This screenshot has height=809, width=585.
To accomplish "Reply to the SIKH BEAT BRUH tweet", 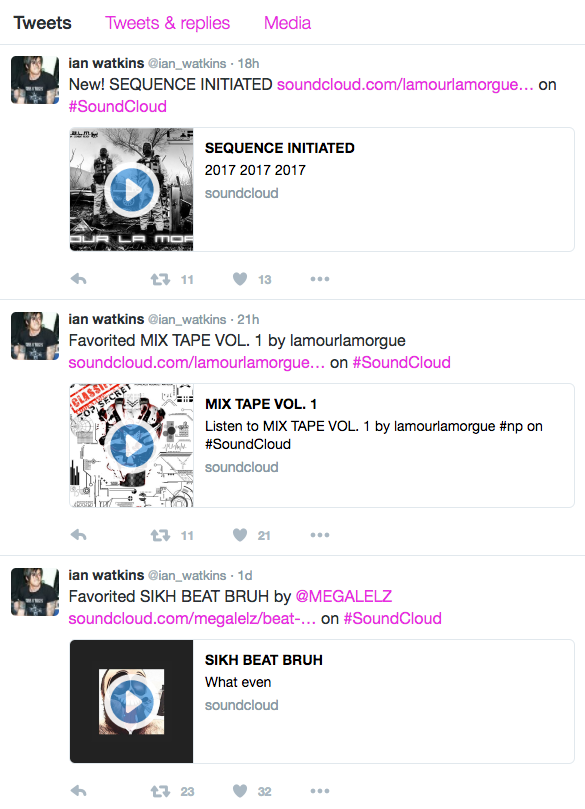I will (78, 791).
